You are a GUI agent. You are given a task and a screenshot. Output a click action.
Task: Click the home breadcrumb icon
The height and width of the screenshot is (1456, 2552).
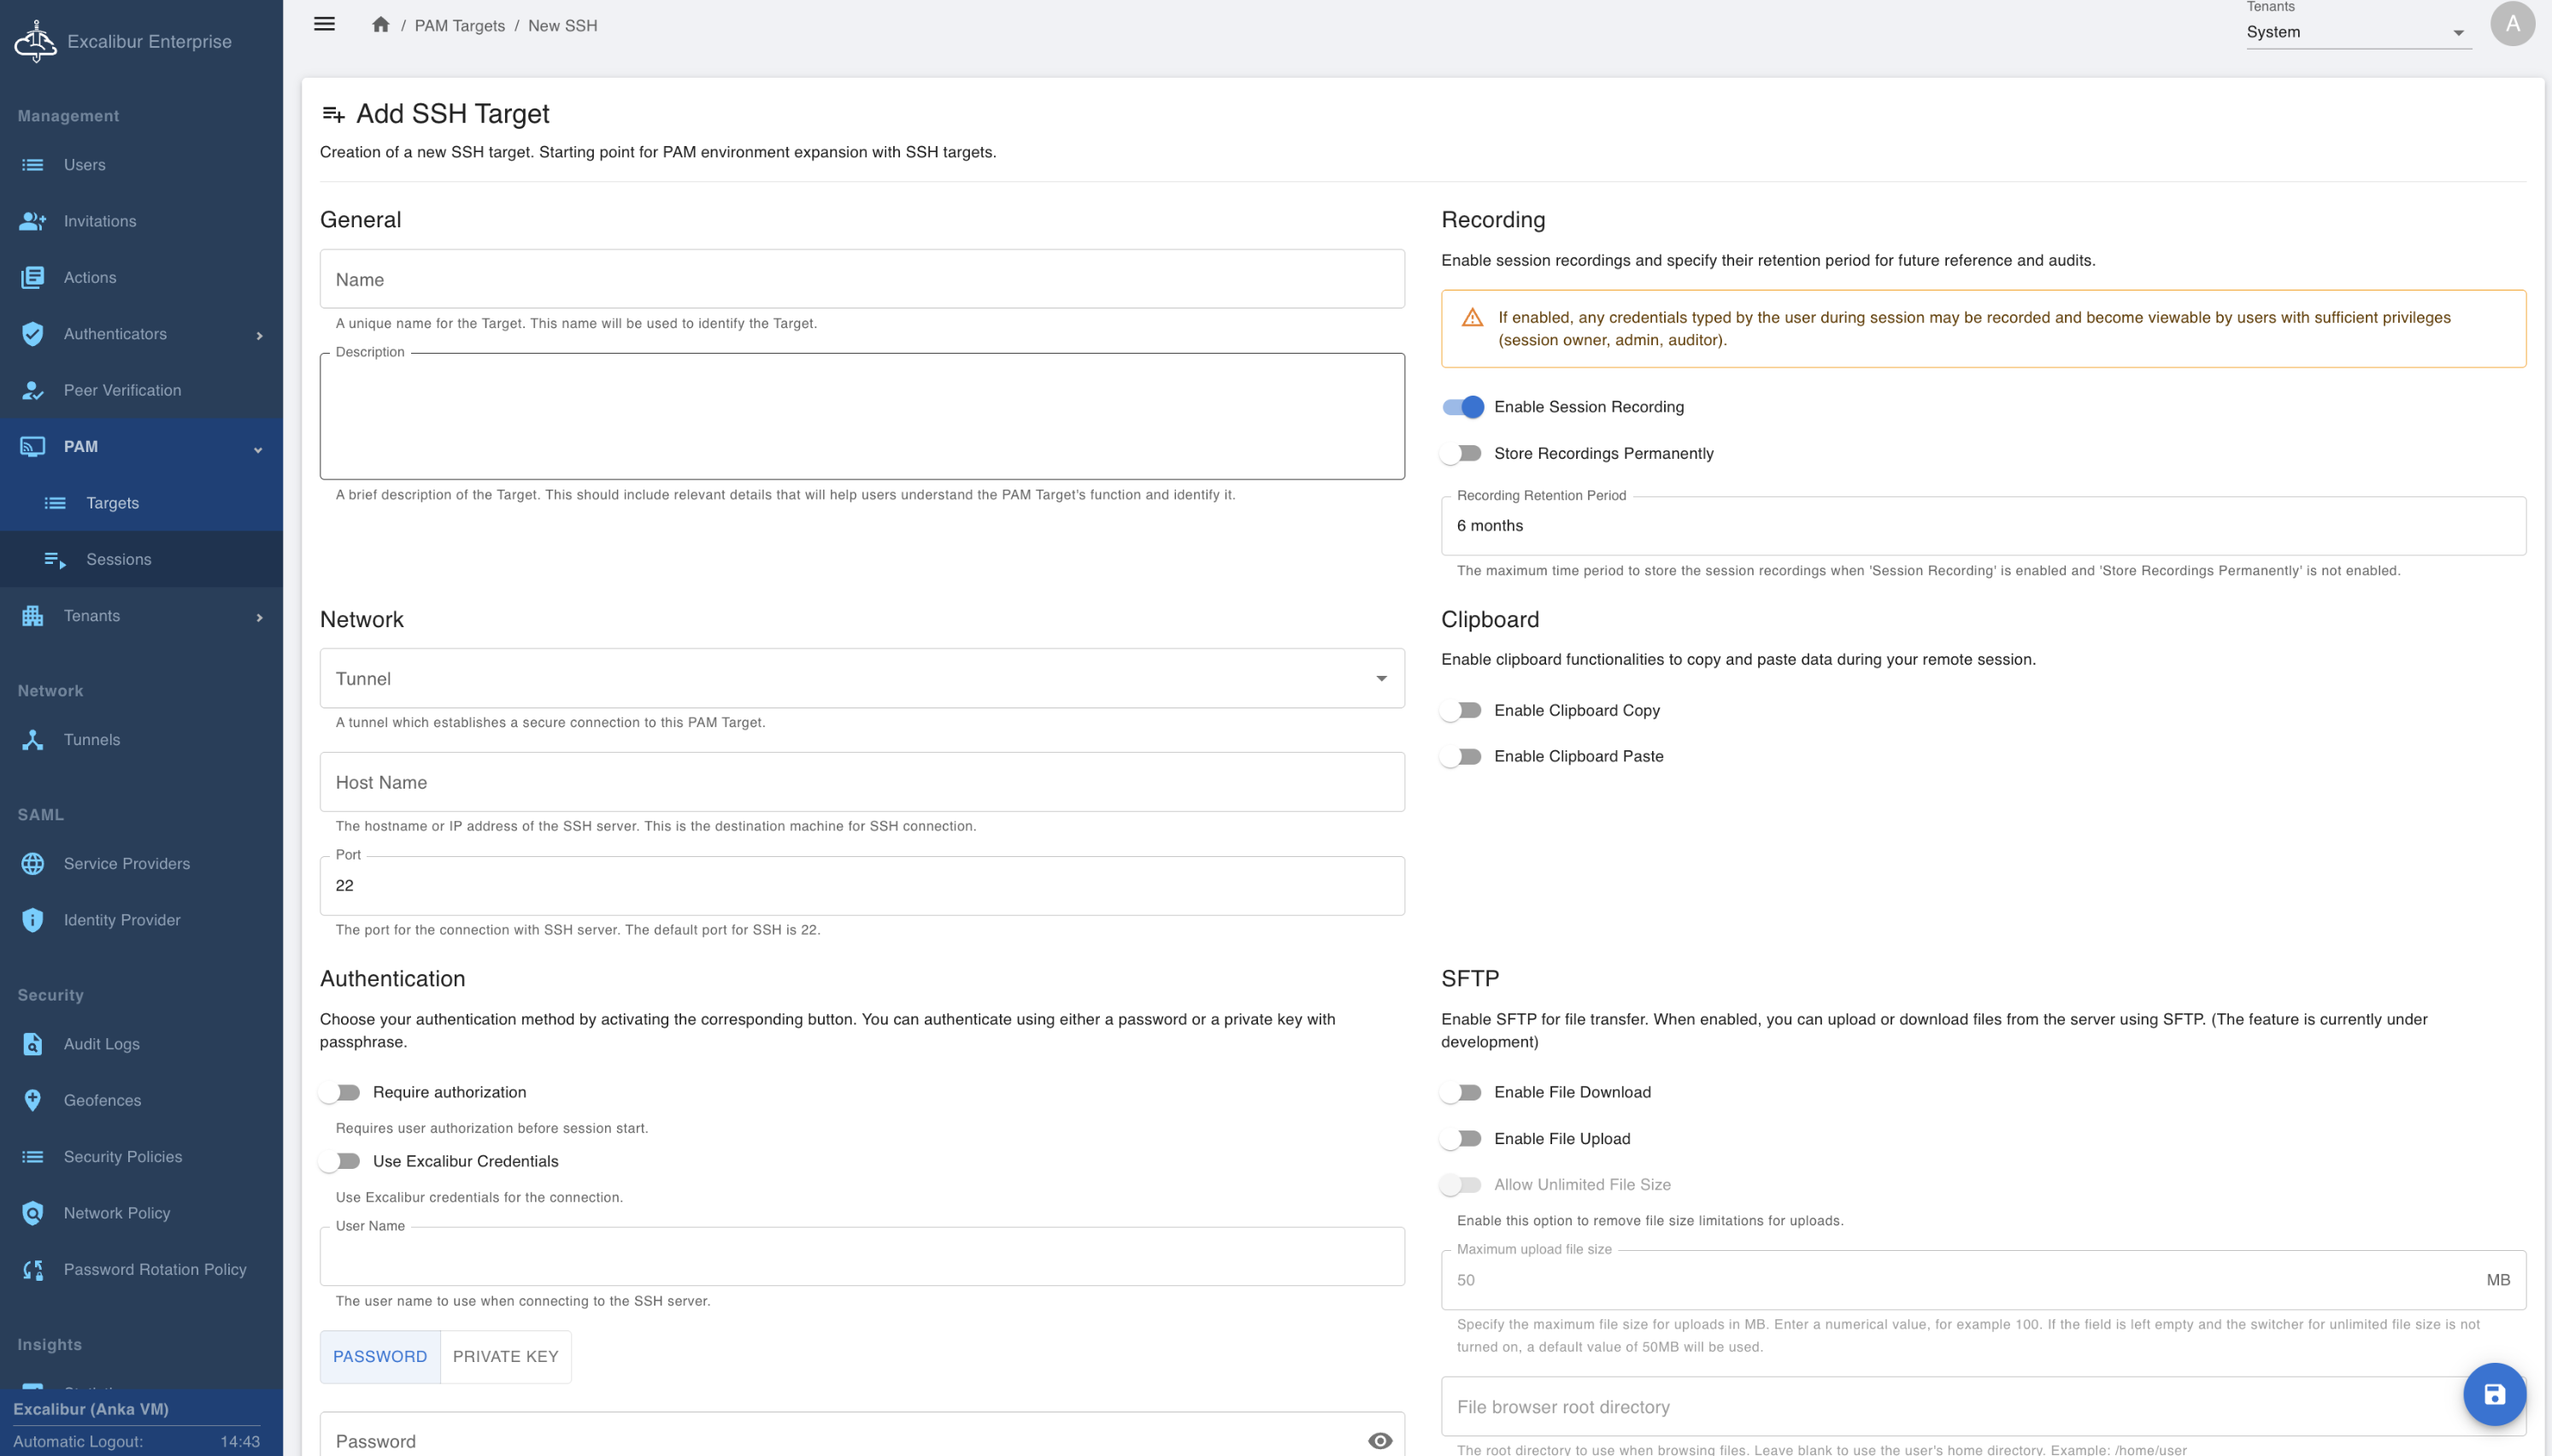coord(380,25)
